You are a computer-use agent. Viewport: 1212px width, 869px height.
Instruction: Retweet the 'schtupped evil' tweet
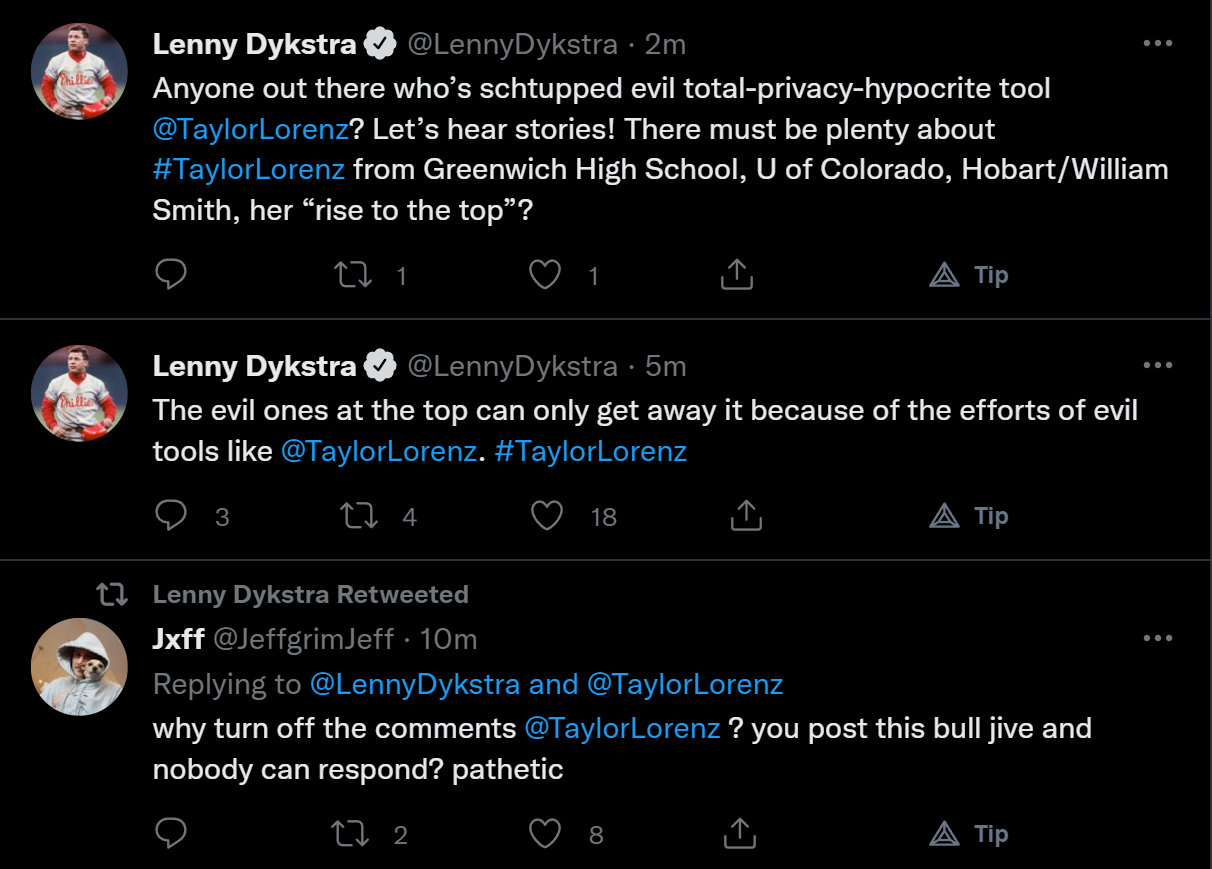click(x=353, y=275)
